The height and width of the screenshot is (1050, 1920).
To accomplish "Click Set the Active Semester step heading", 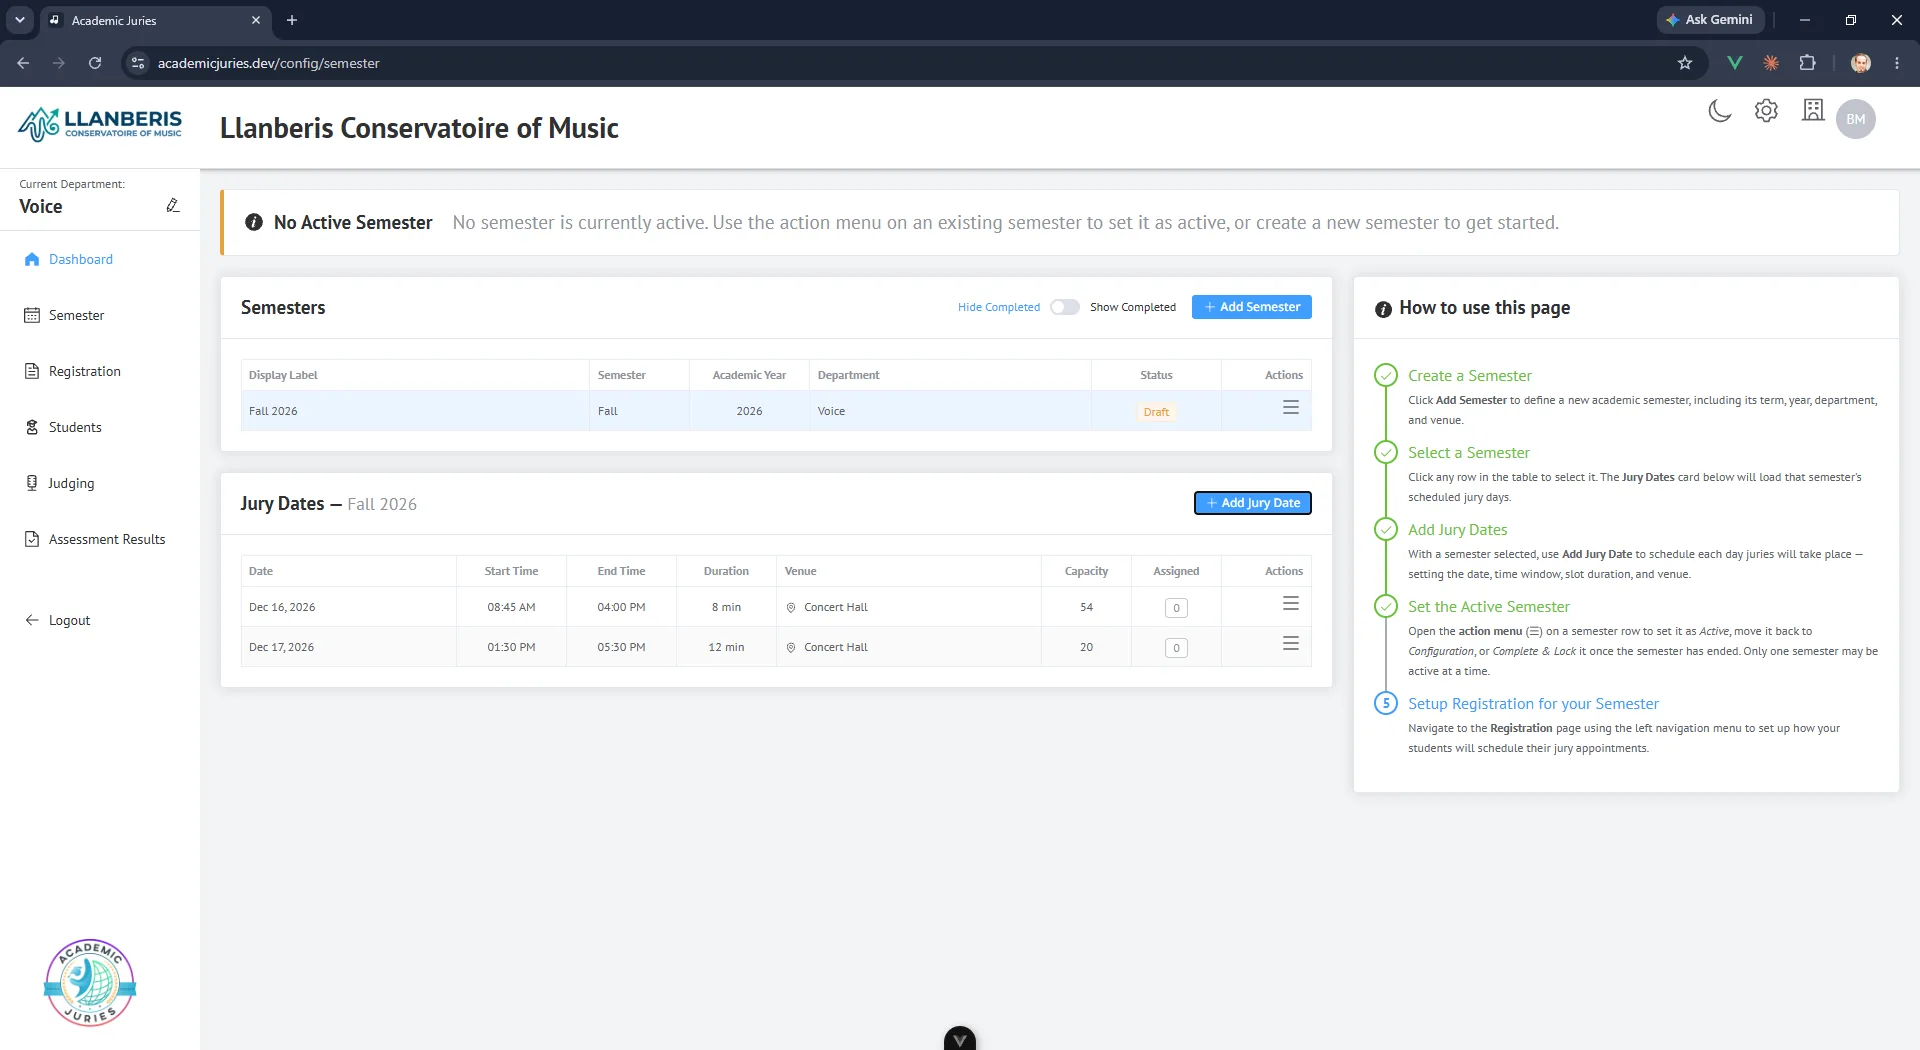I will pyautogui.click(x=1488, y=607).
